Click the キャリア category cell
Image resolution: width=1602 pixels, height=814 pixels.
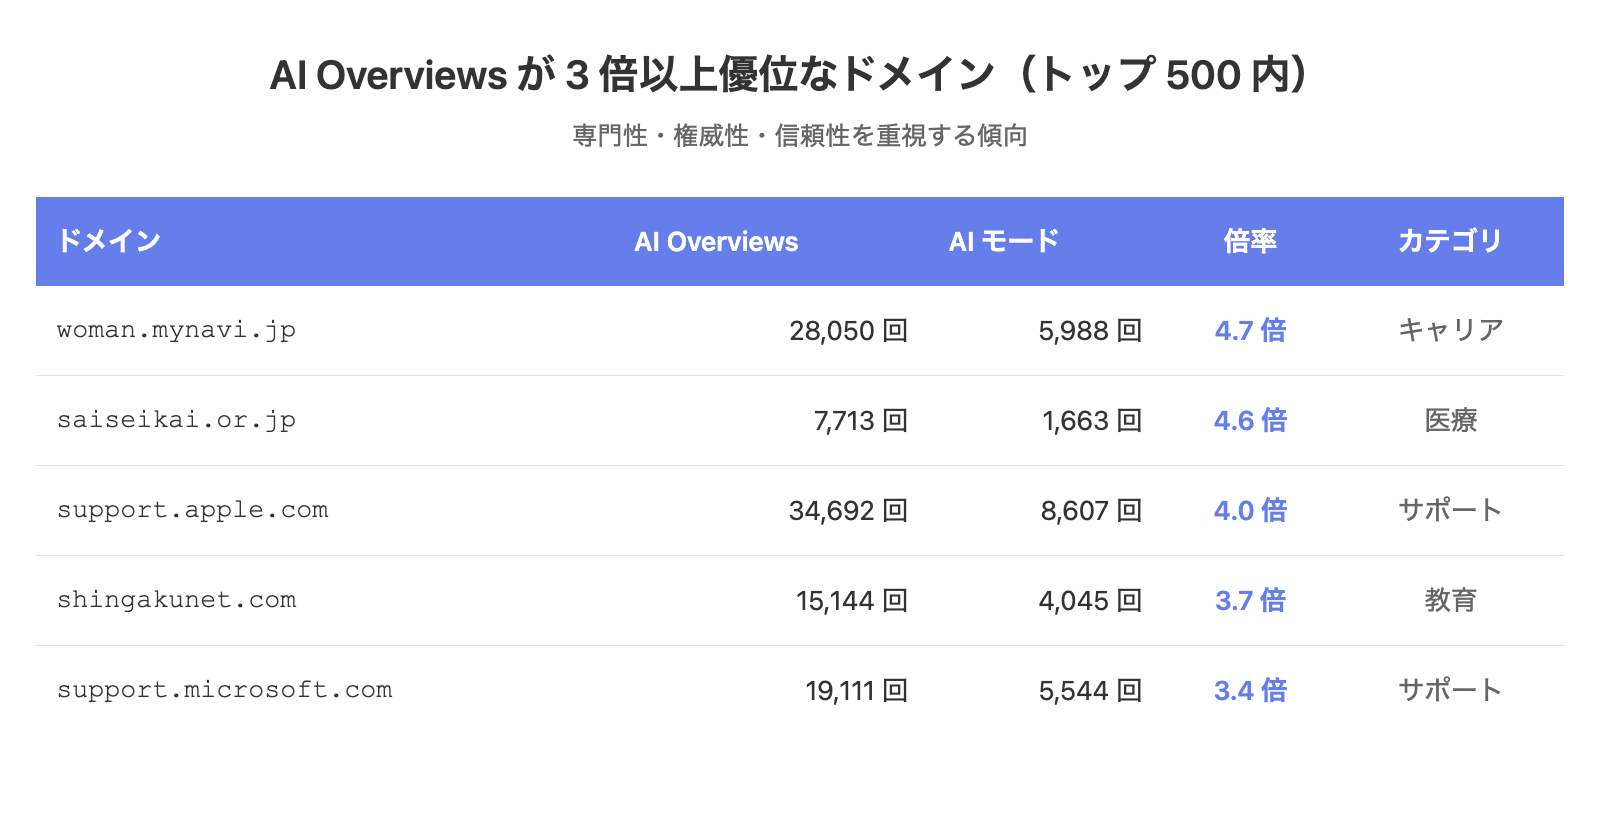coord(1450,330)
